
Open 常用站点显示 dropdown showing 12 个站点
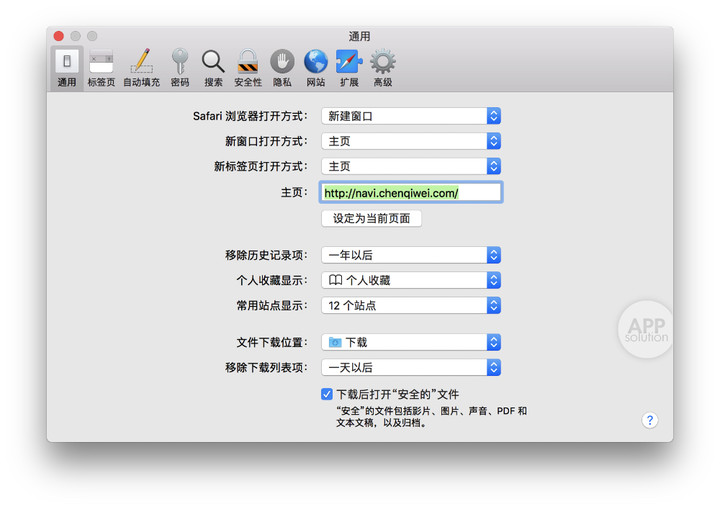411,305
